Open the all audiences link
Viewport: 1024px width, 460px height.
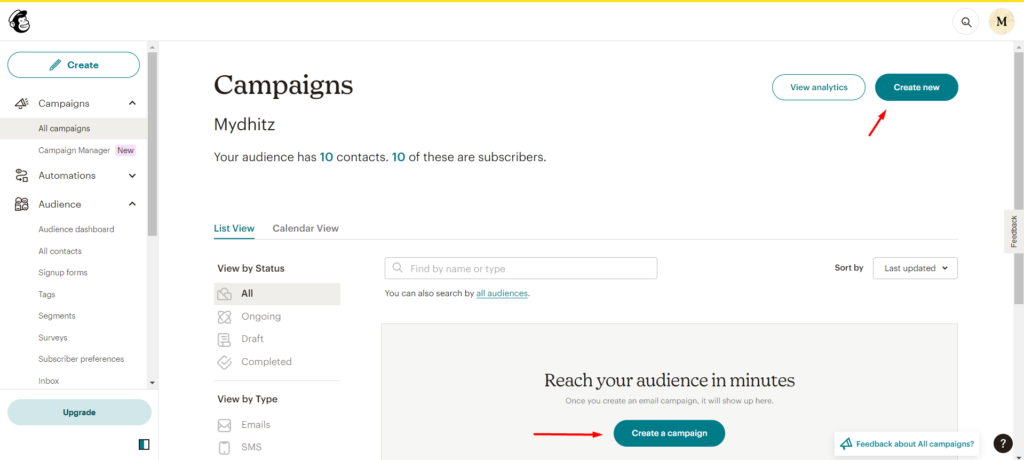tap(502, 294)
